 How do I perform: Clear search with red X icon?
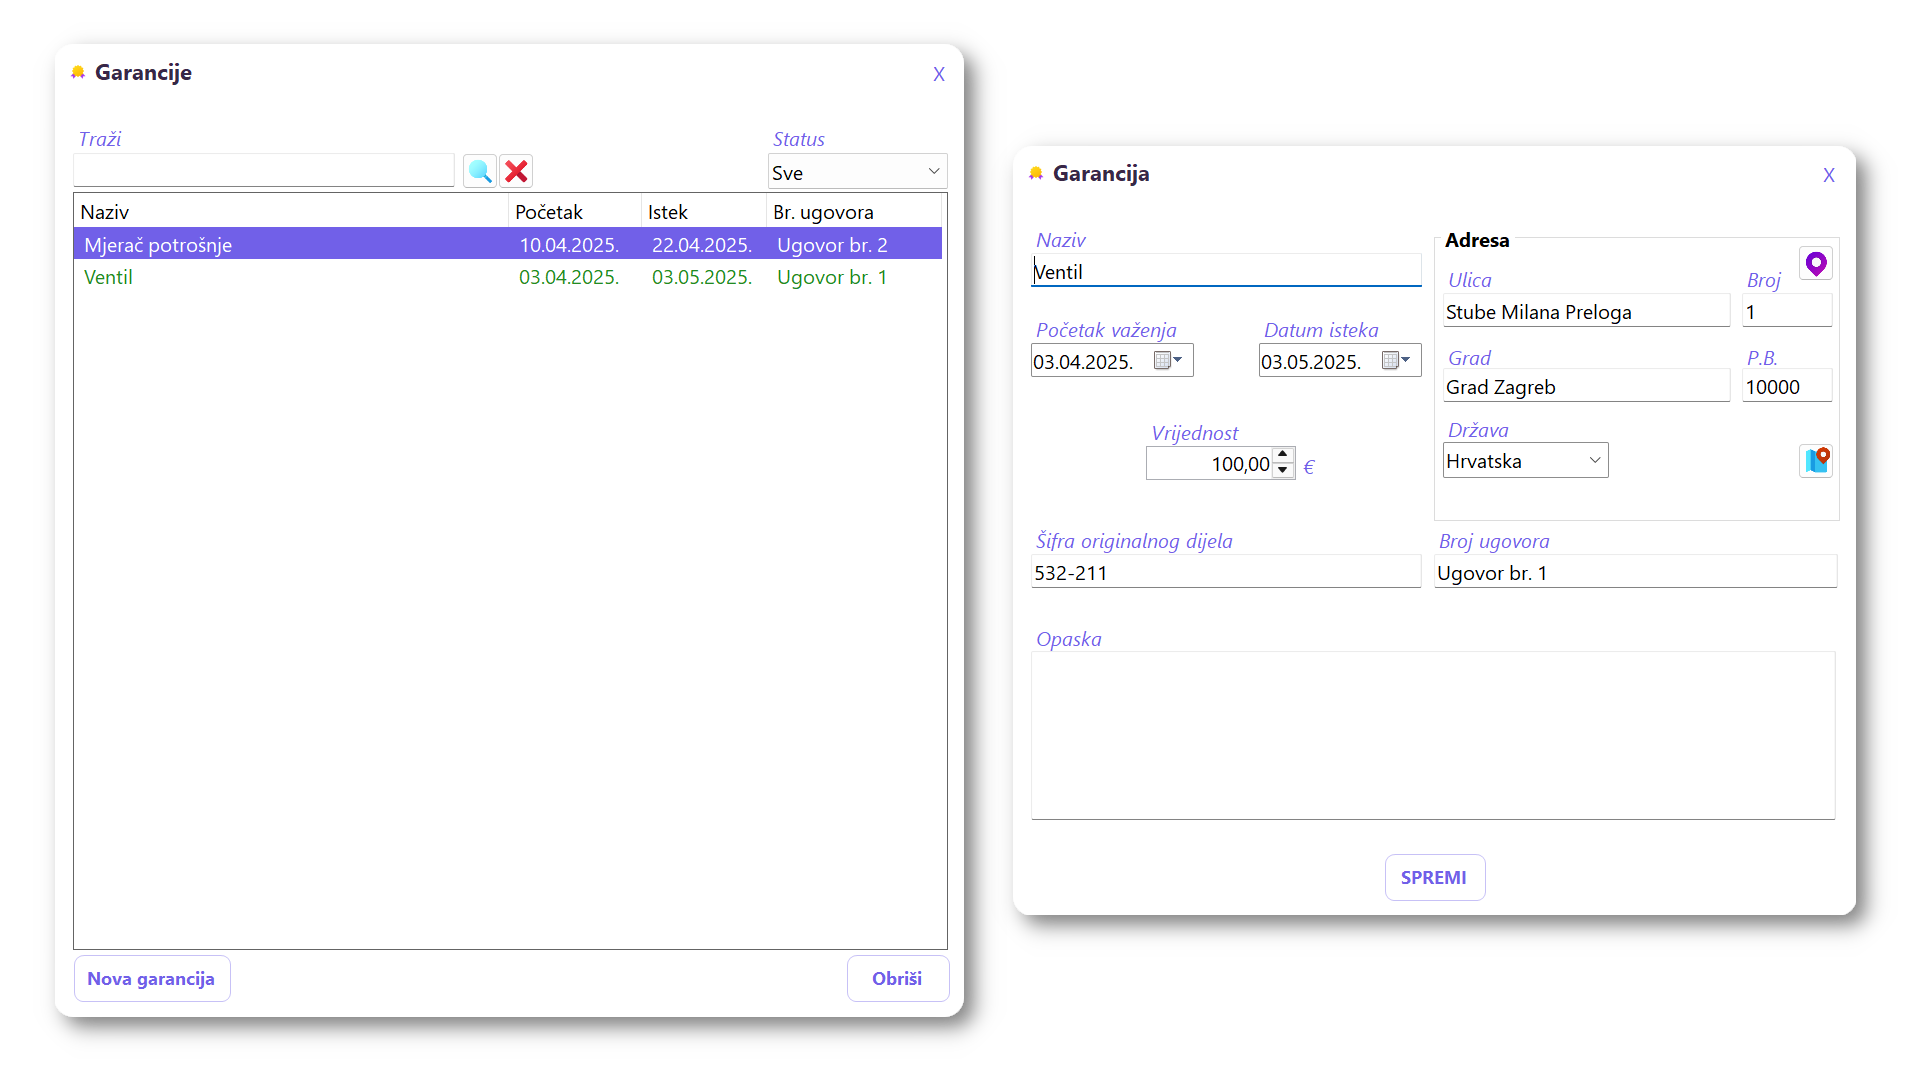point(516,171)
